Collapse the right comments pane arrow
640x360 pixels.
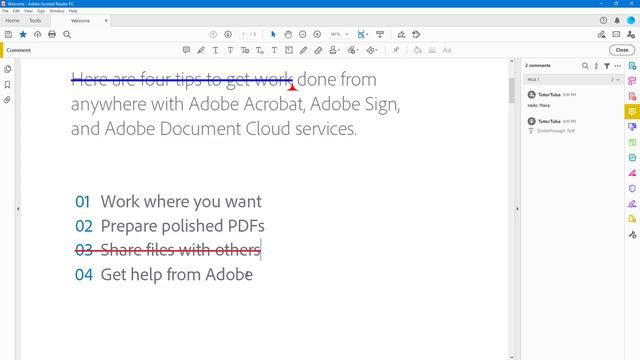click(x=517, y=209)
